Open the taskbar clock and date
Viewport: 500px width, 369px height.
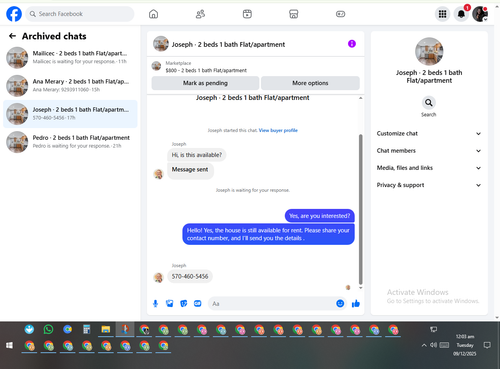465,345
